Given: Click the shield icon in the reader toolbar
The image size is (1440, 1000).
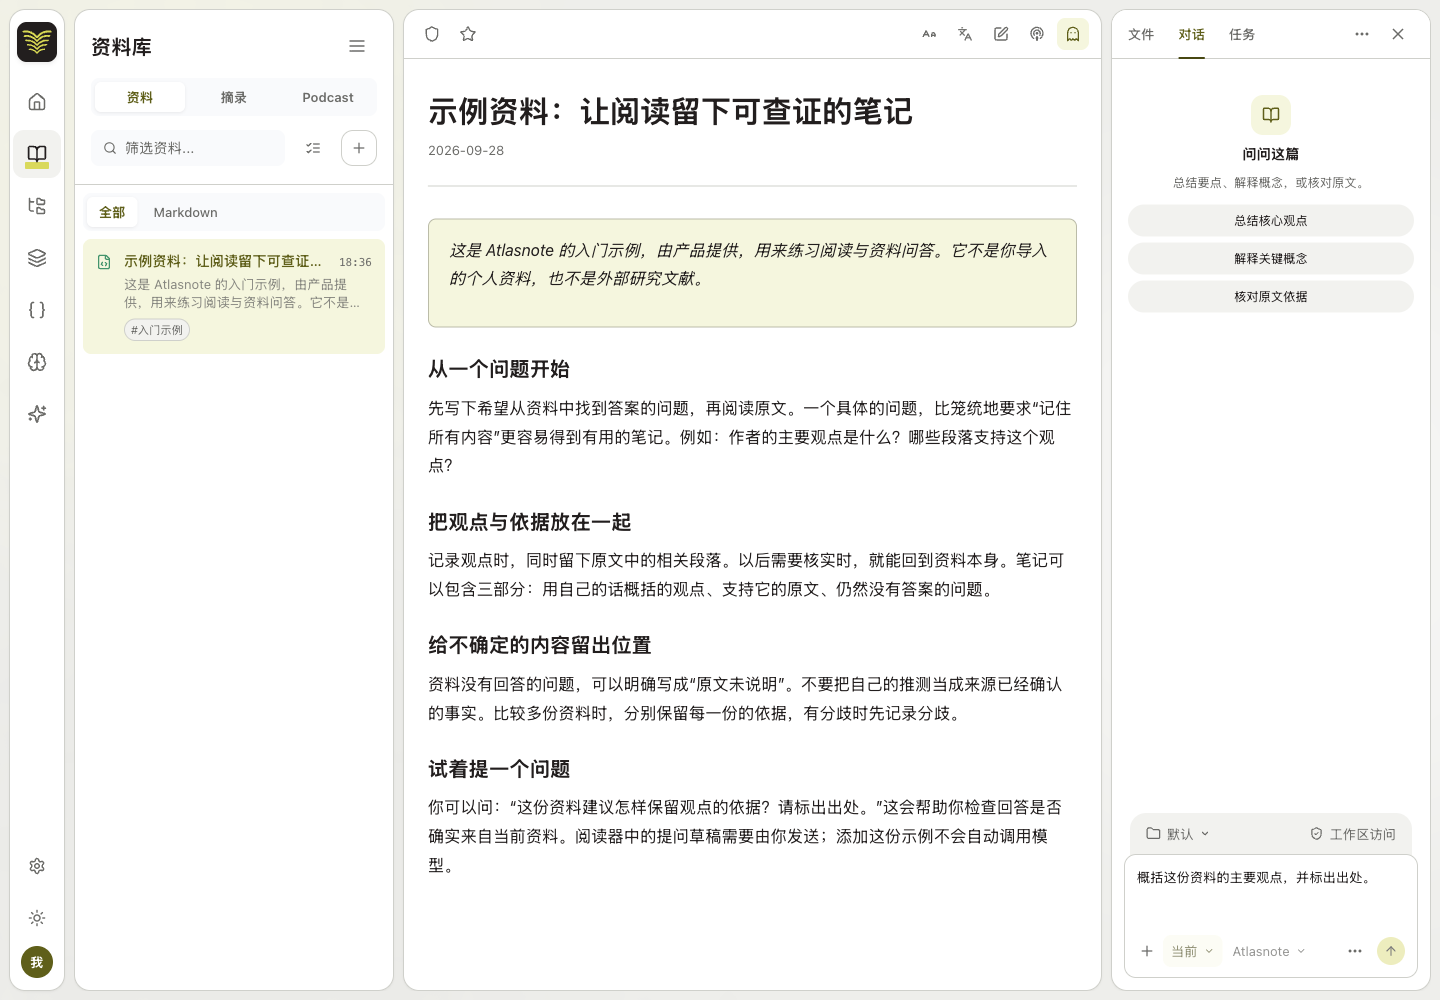Looking at the screenshot, I should click(432, 34).
